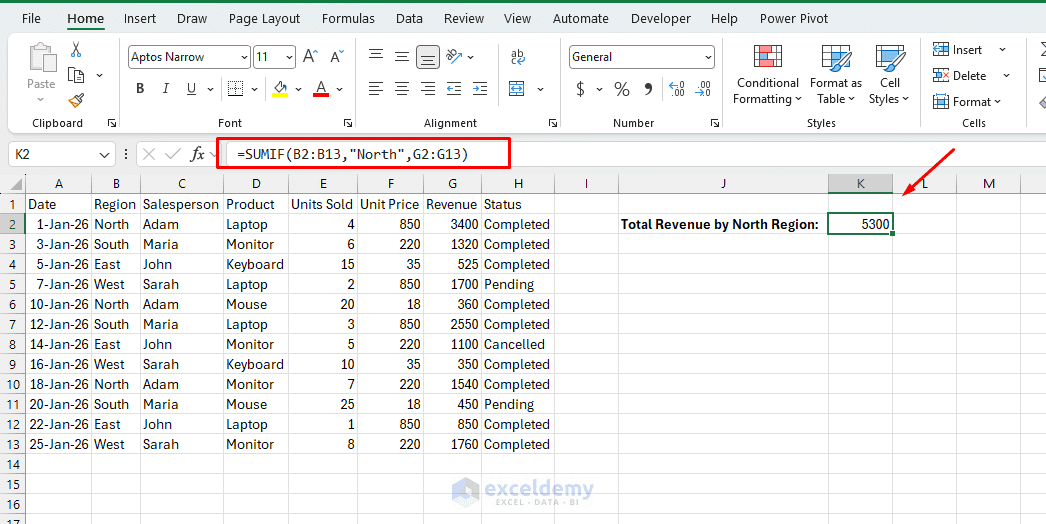Open the font name dropdown
This screenshot has height=524, width=1046.
(x=243, y=57)
